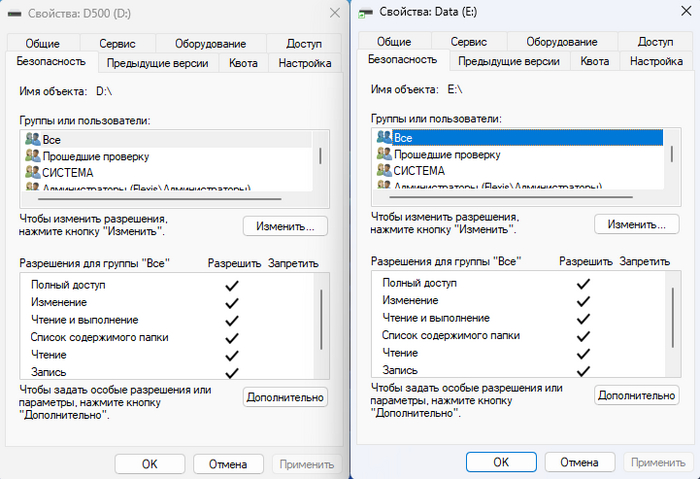
Task: Click the permissions list scrollbar in D: window
Action: point(320,320)
